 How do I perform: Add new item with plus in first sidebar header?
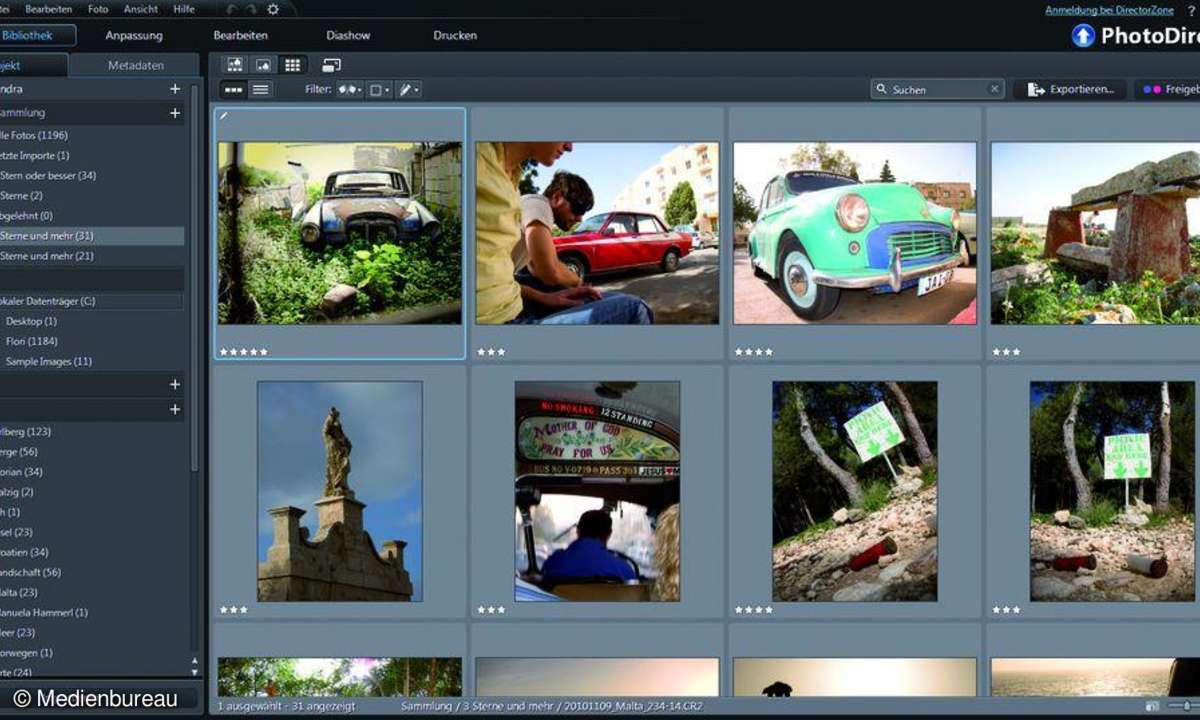click(x=175, y=89)
